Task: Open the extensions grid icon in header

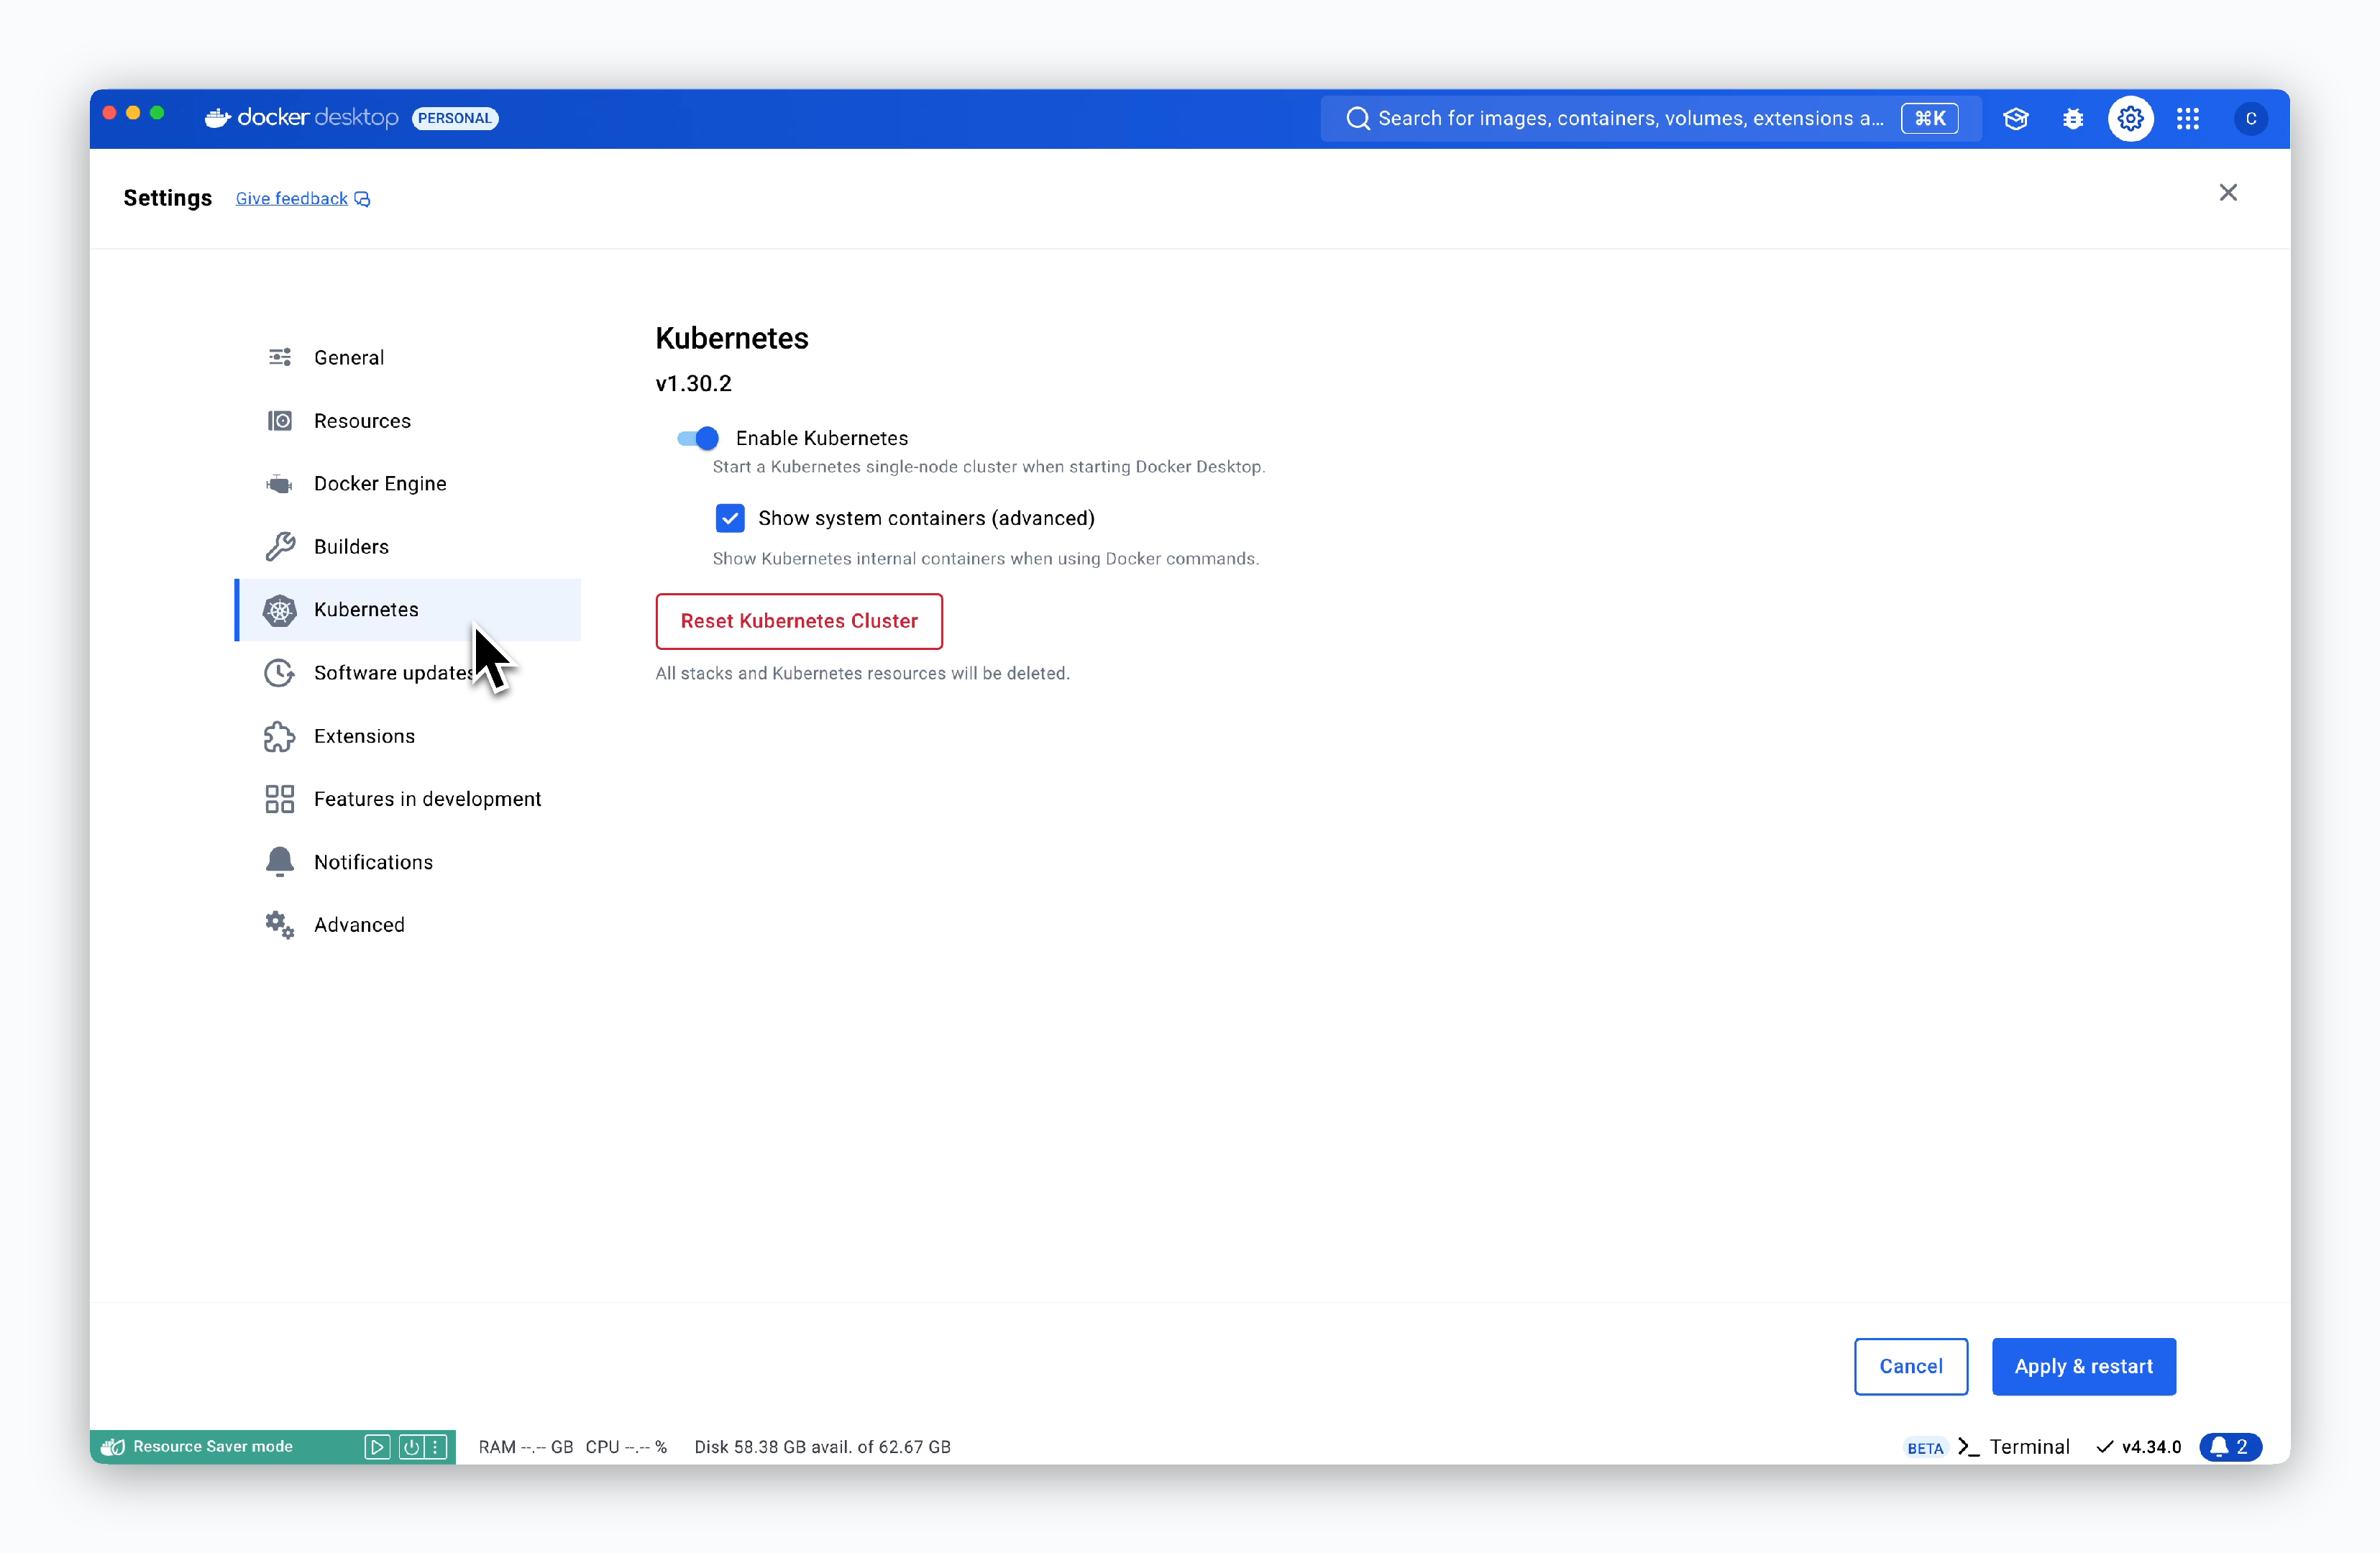Action: (2188, 119)
